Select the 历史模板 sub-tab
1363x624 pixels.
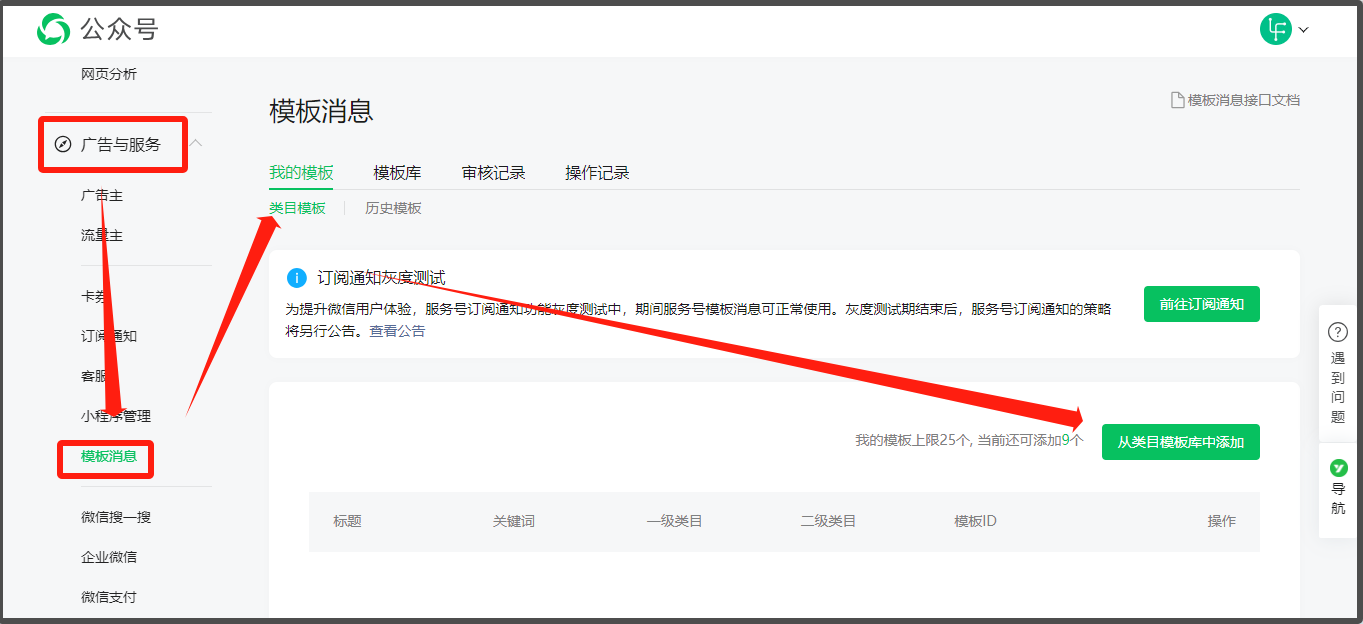pos(393,208)
